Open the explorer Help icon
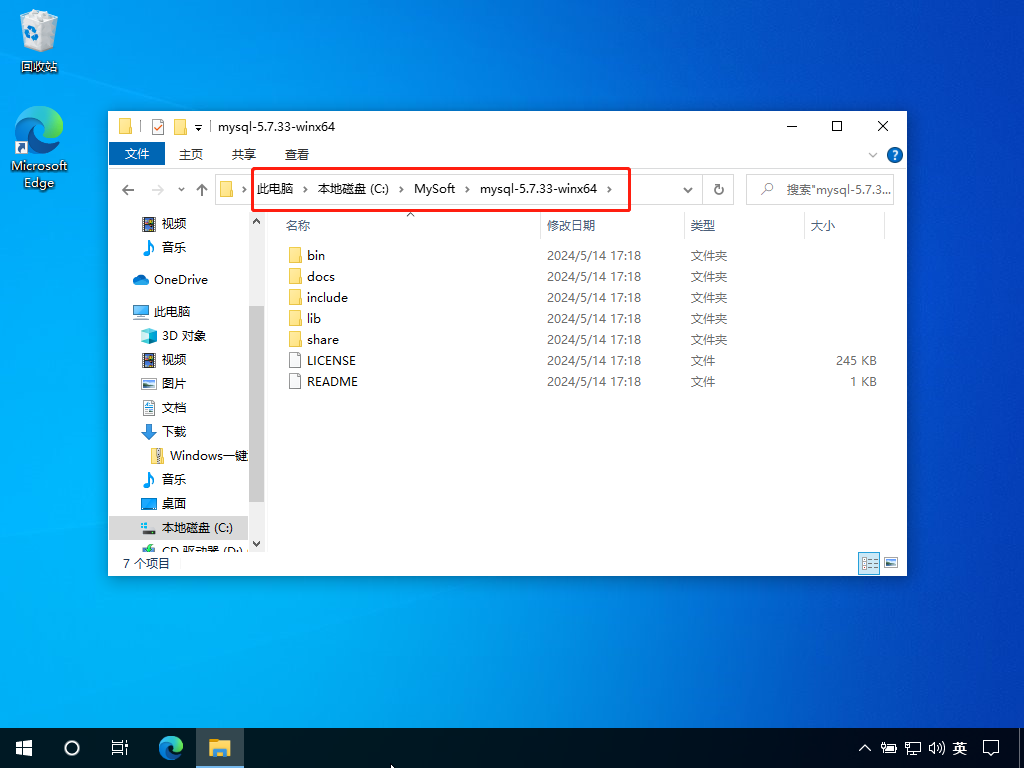Screen dimensions: 1024x768 [x=895, y=155]
